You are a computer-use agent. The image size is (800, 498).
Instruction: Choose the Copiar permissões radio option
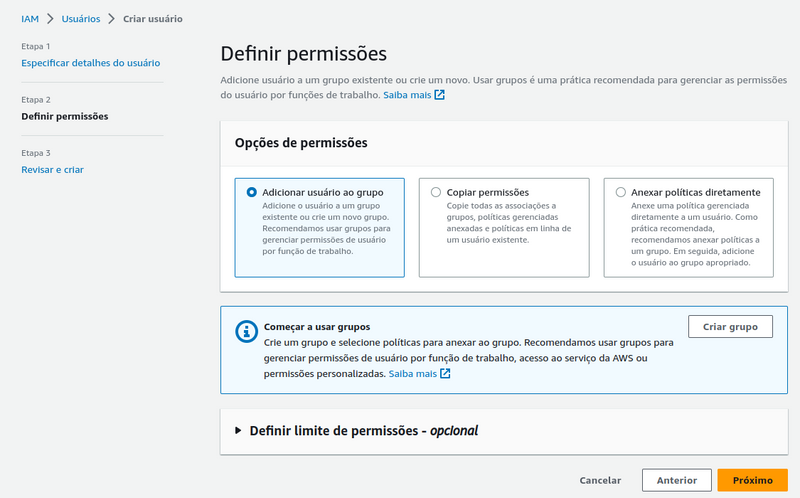coord(436,192)
